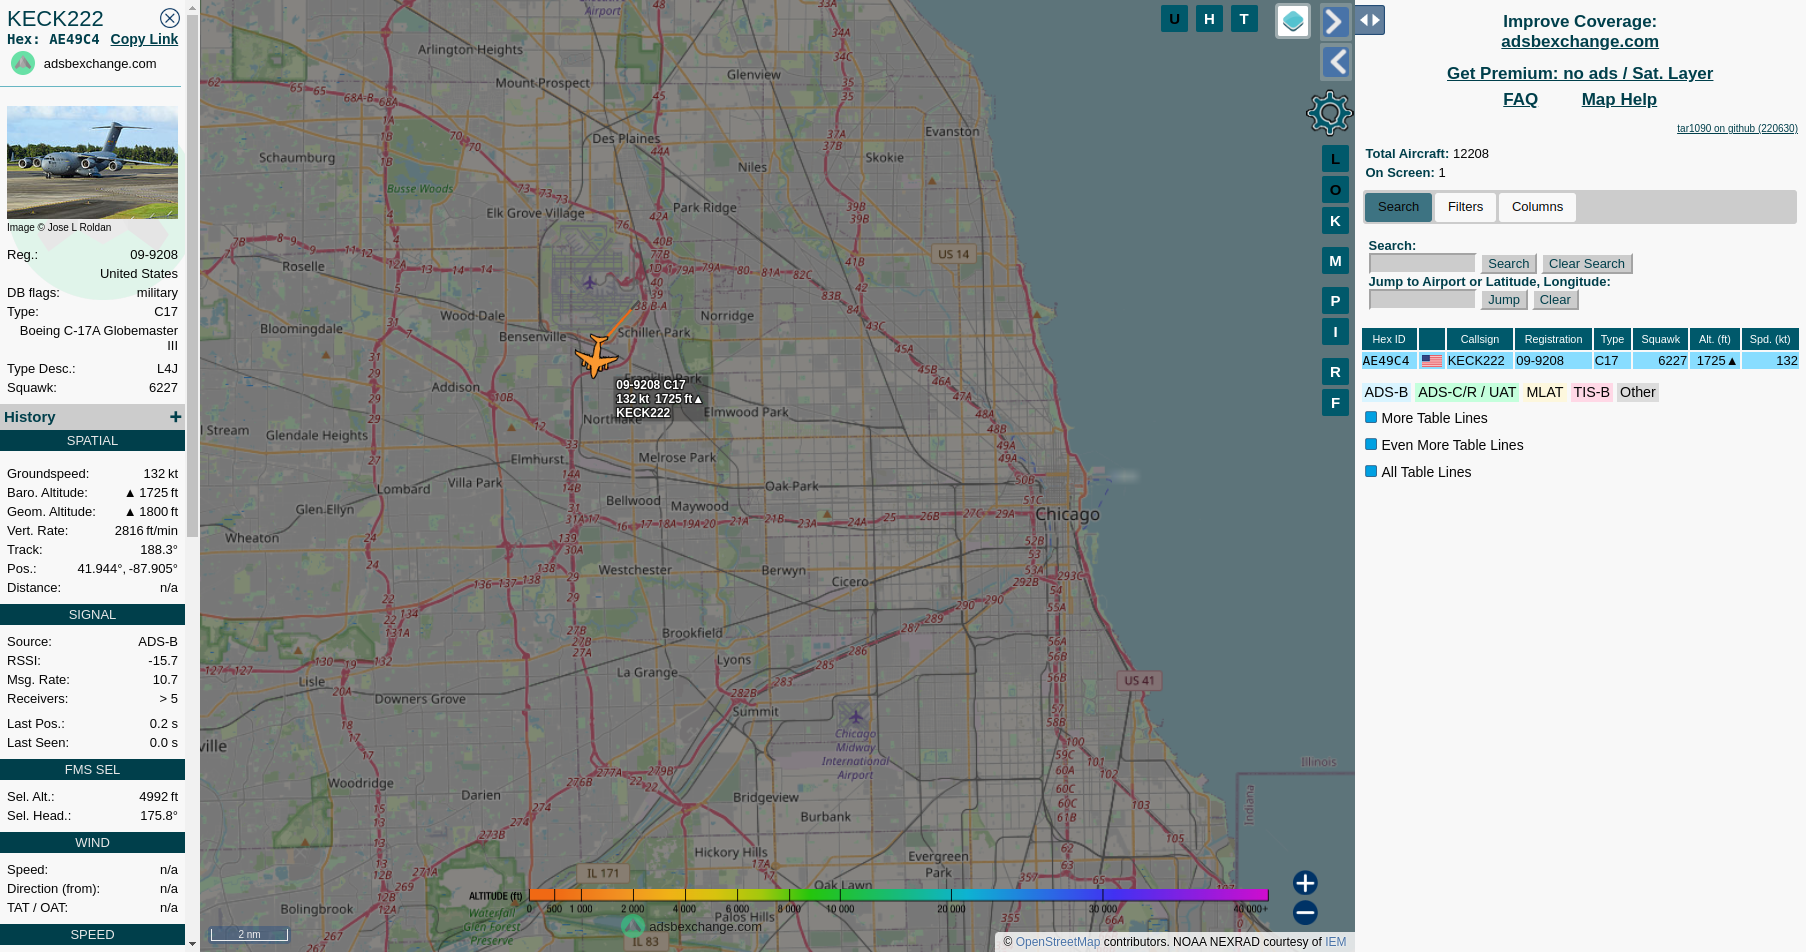This screenshot has height=952, width=1806.
Task: Open Get Premium no ads link
Action: click(x=1579, y=73)
